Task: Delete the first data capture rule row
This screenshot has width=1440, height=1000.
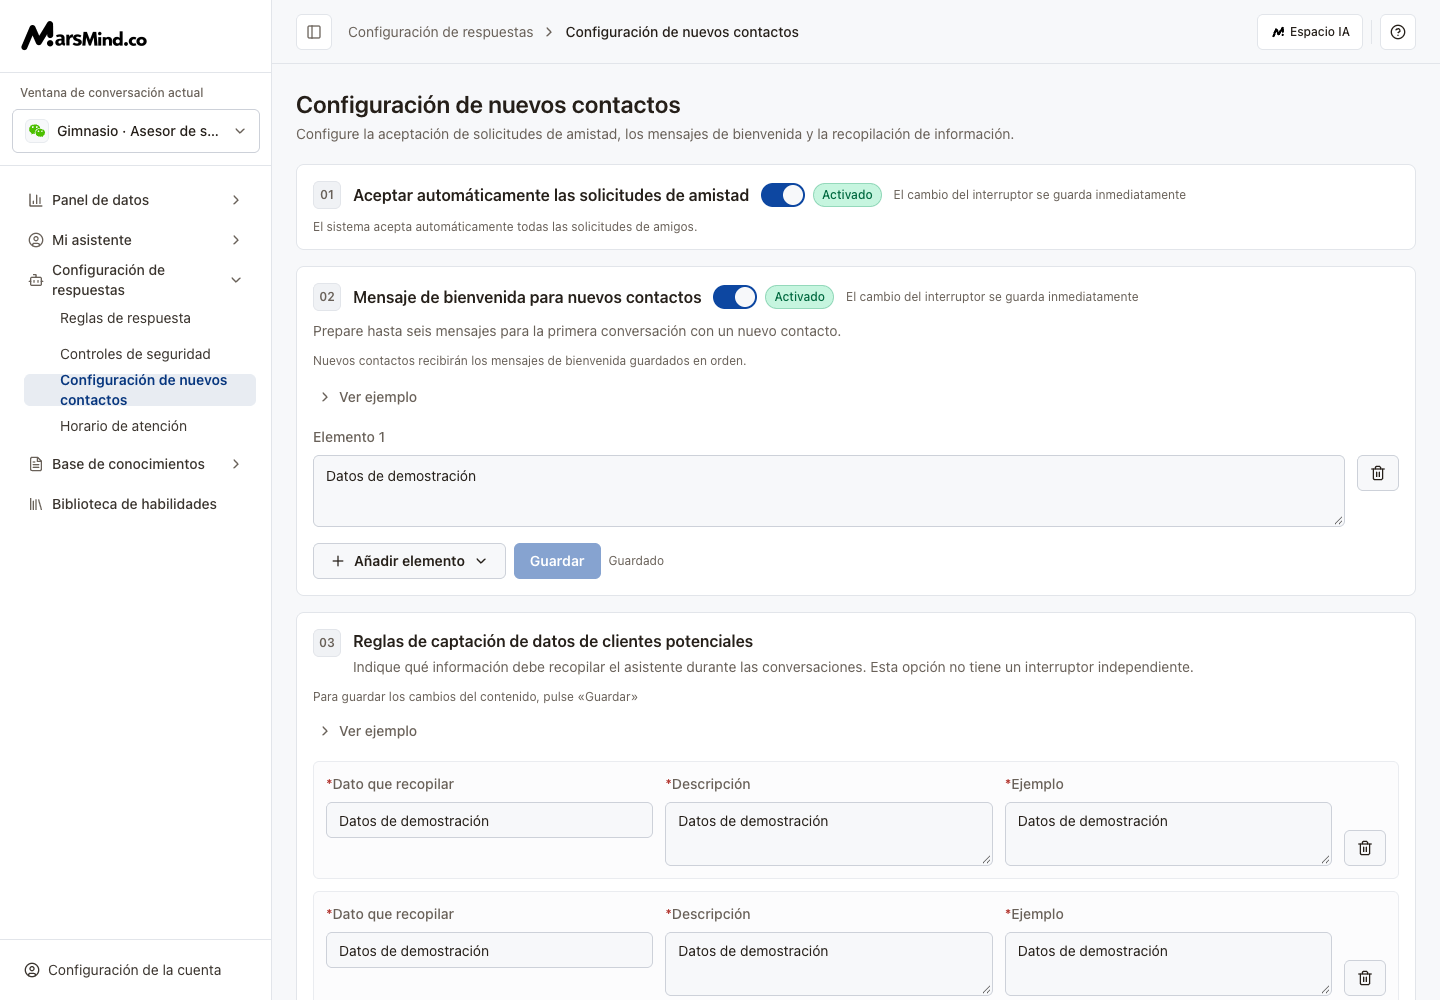Action: 1365,848
